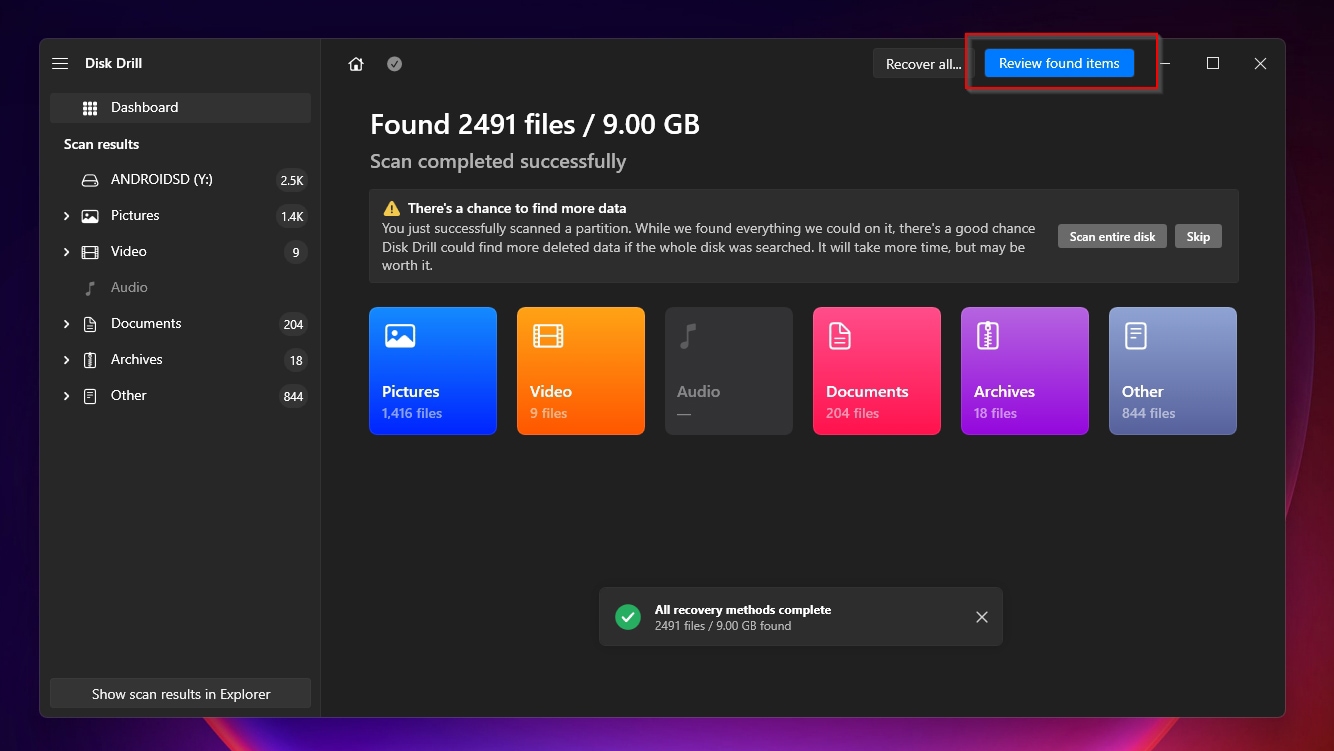Viewport: 1334px width, 751px height.
Task: Select Pictures label in sidebar
Action: (x=135, y=216)
